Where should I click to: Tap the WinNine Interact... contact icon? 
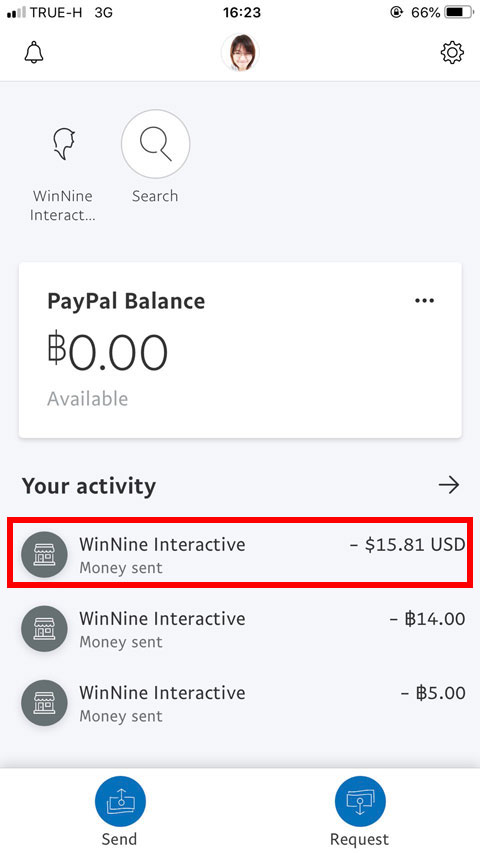click(x=63, y=145)
